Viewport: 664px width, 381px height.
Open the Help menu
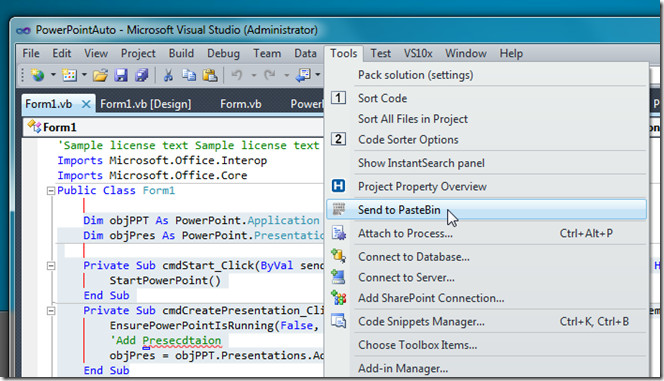[511, 53]
